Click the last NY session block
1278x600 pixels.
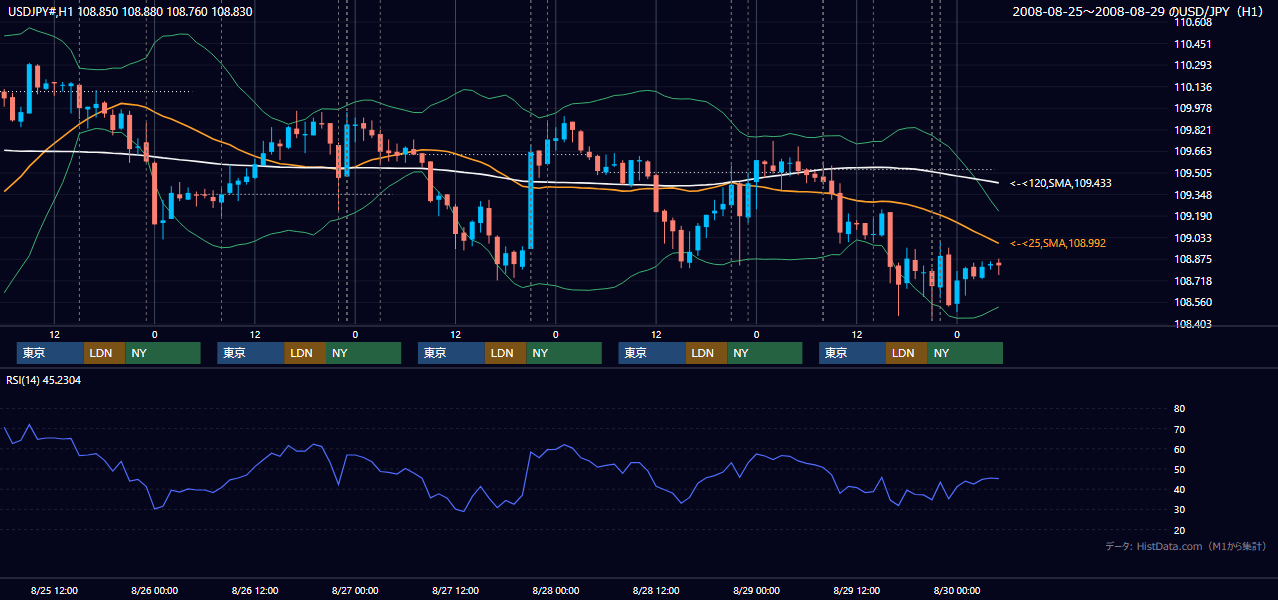(x=964, y=353)
